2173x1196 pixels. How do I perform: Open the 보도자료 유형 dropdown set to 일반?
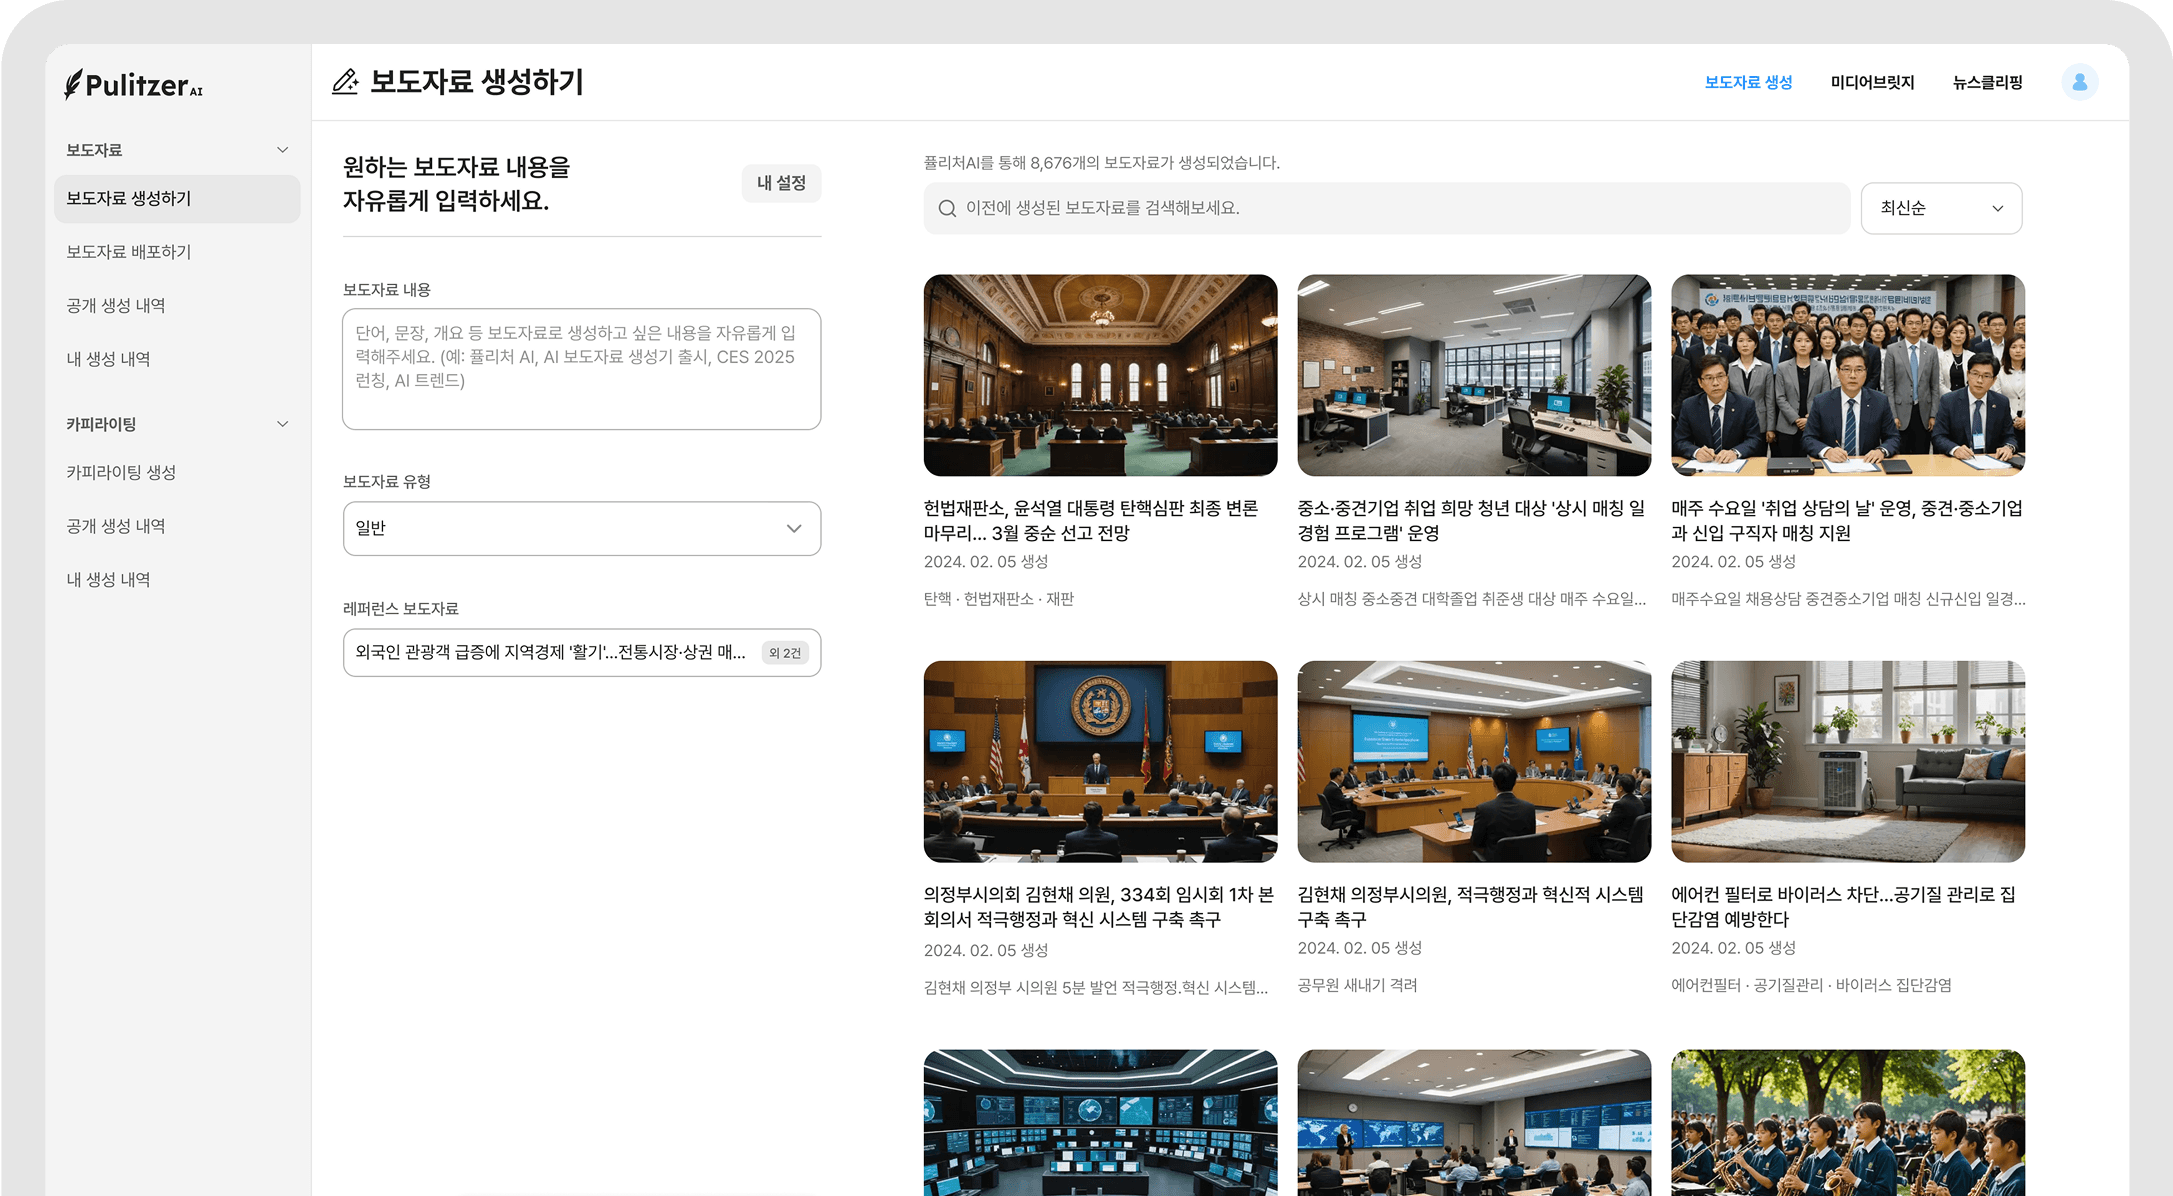pyautogui.click(x=581, y=528)
